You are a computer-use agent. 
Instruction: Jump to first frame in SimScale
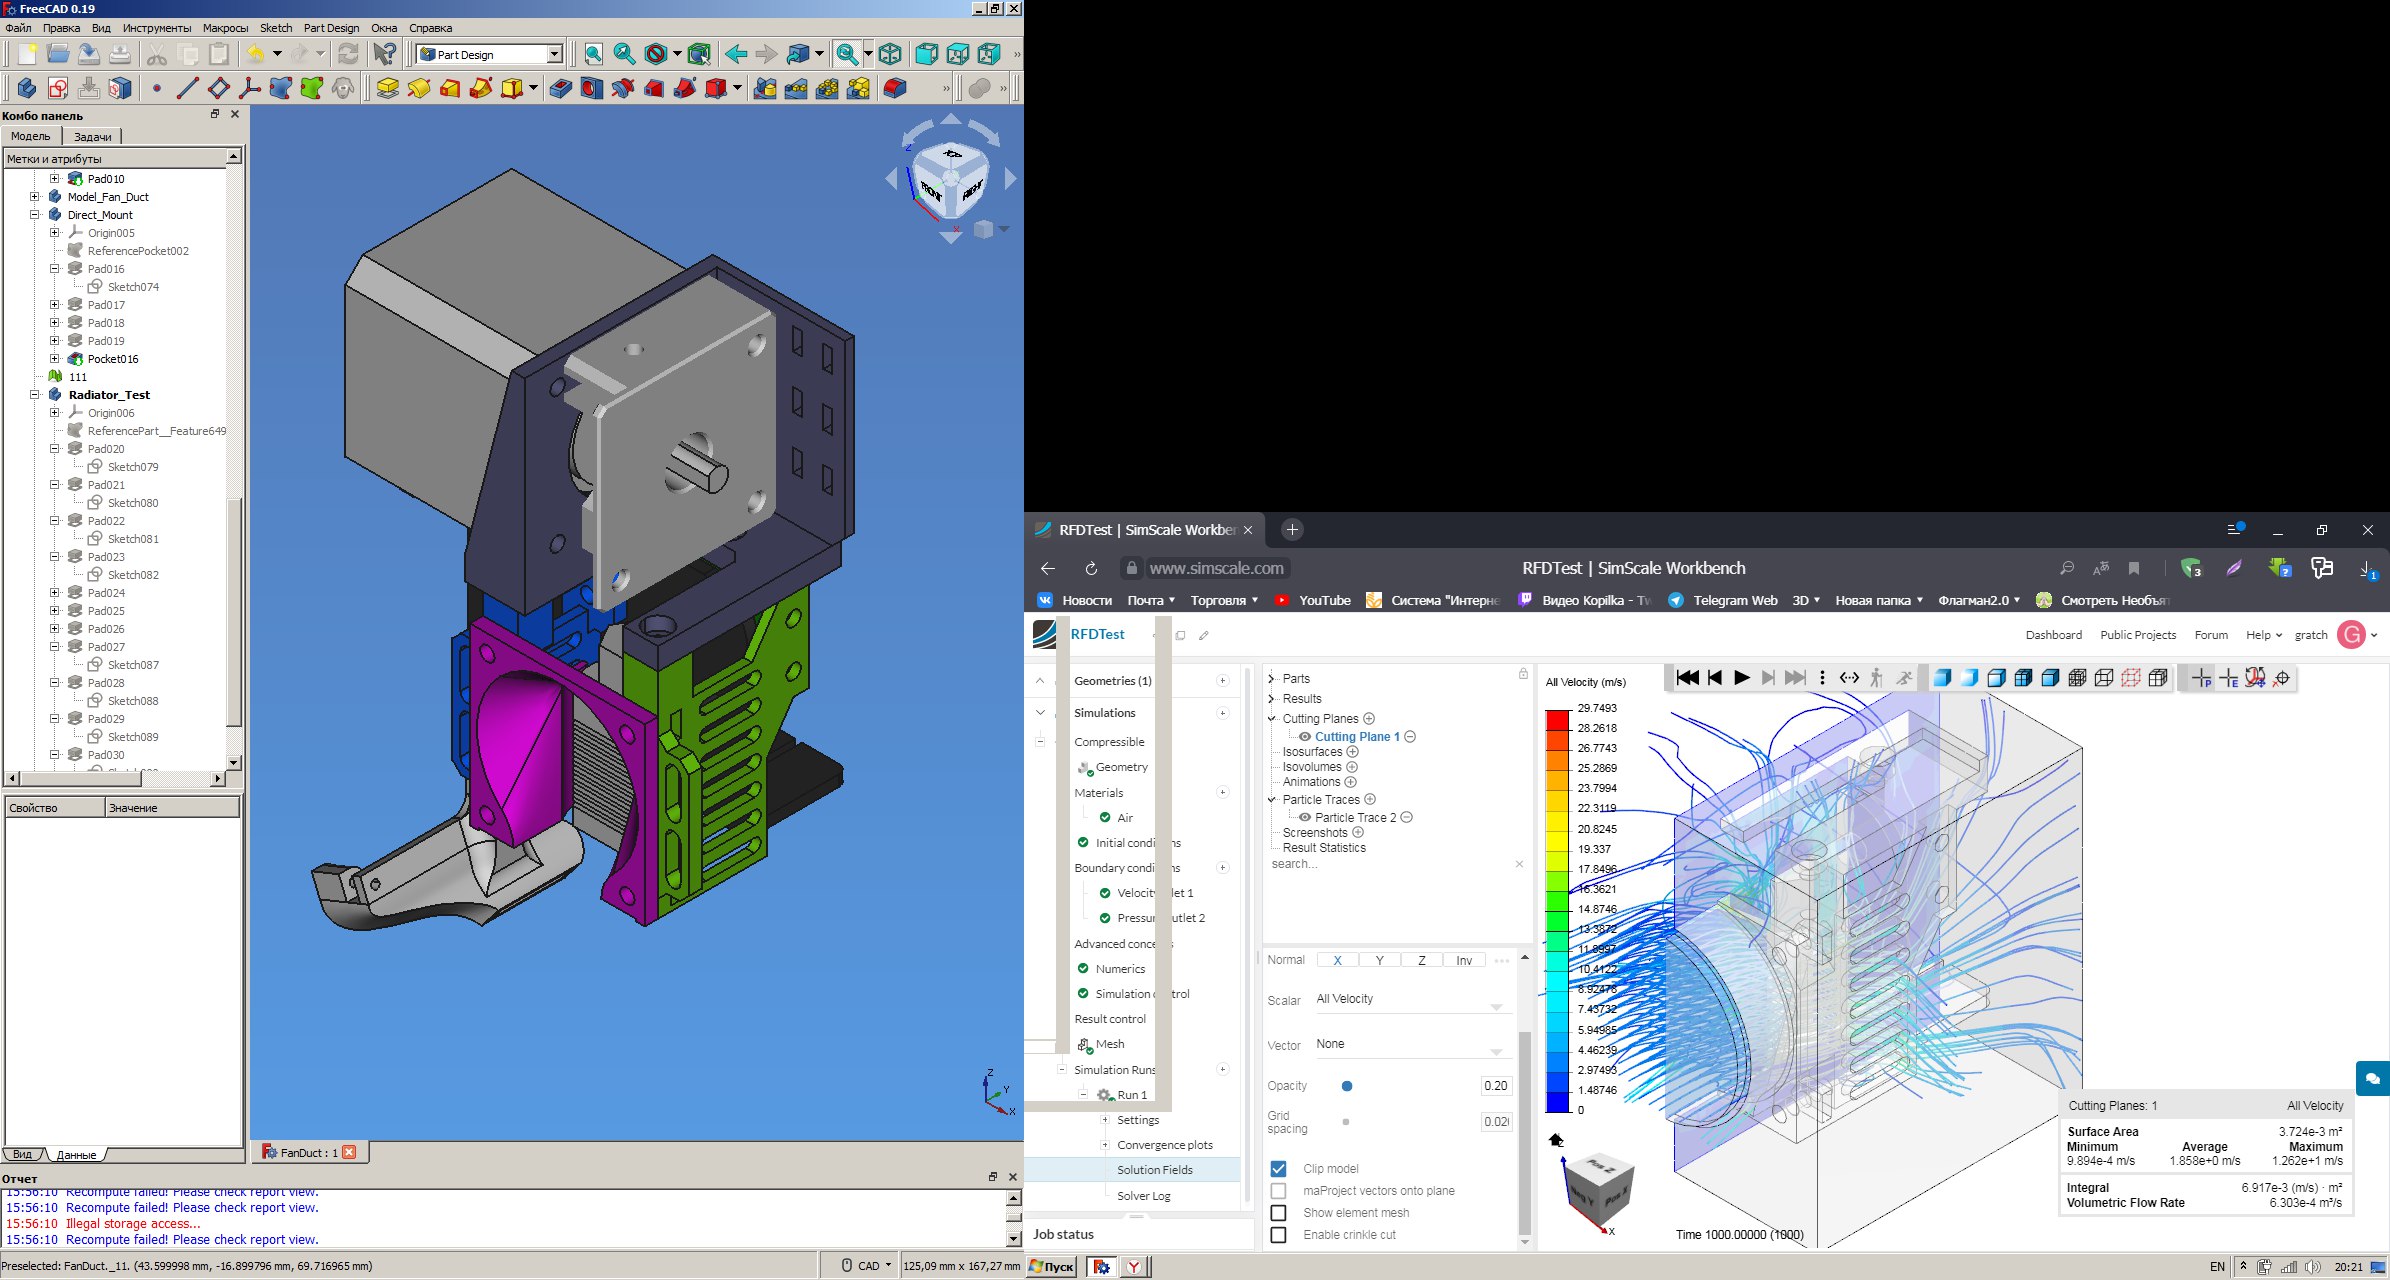(1687, 678)
